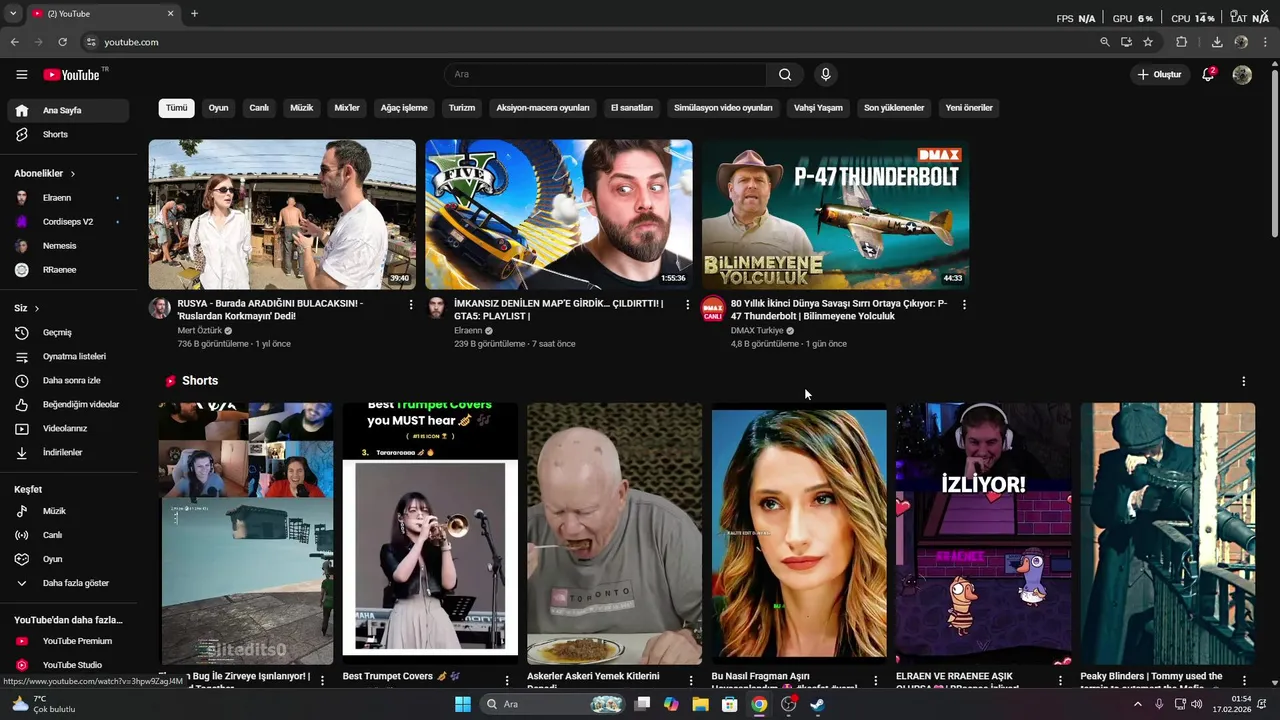Click the Oluştur create button

1159,74
